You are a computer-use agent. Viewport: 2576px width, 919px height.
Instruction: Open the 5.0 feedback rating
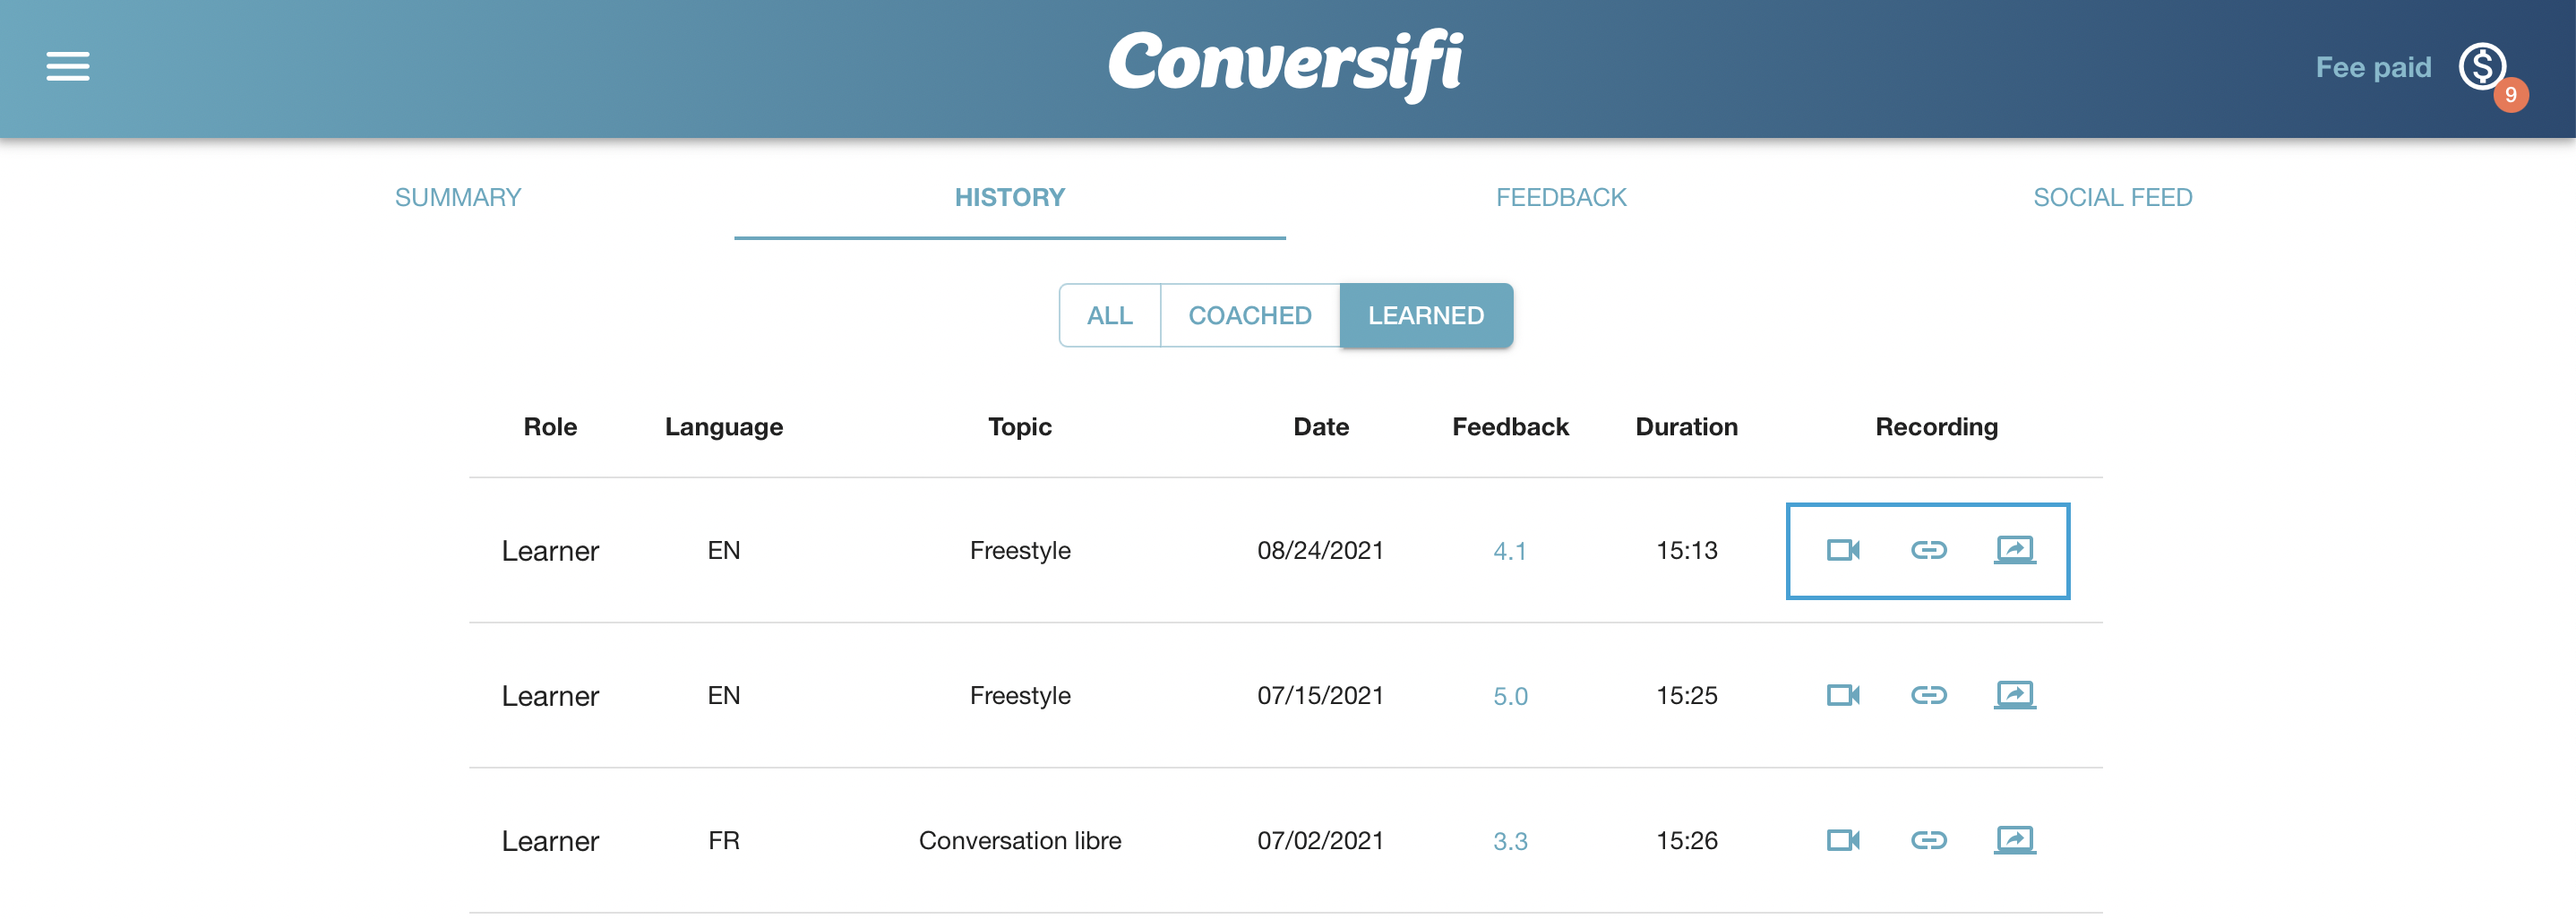coord(1509,695)
